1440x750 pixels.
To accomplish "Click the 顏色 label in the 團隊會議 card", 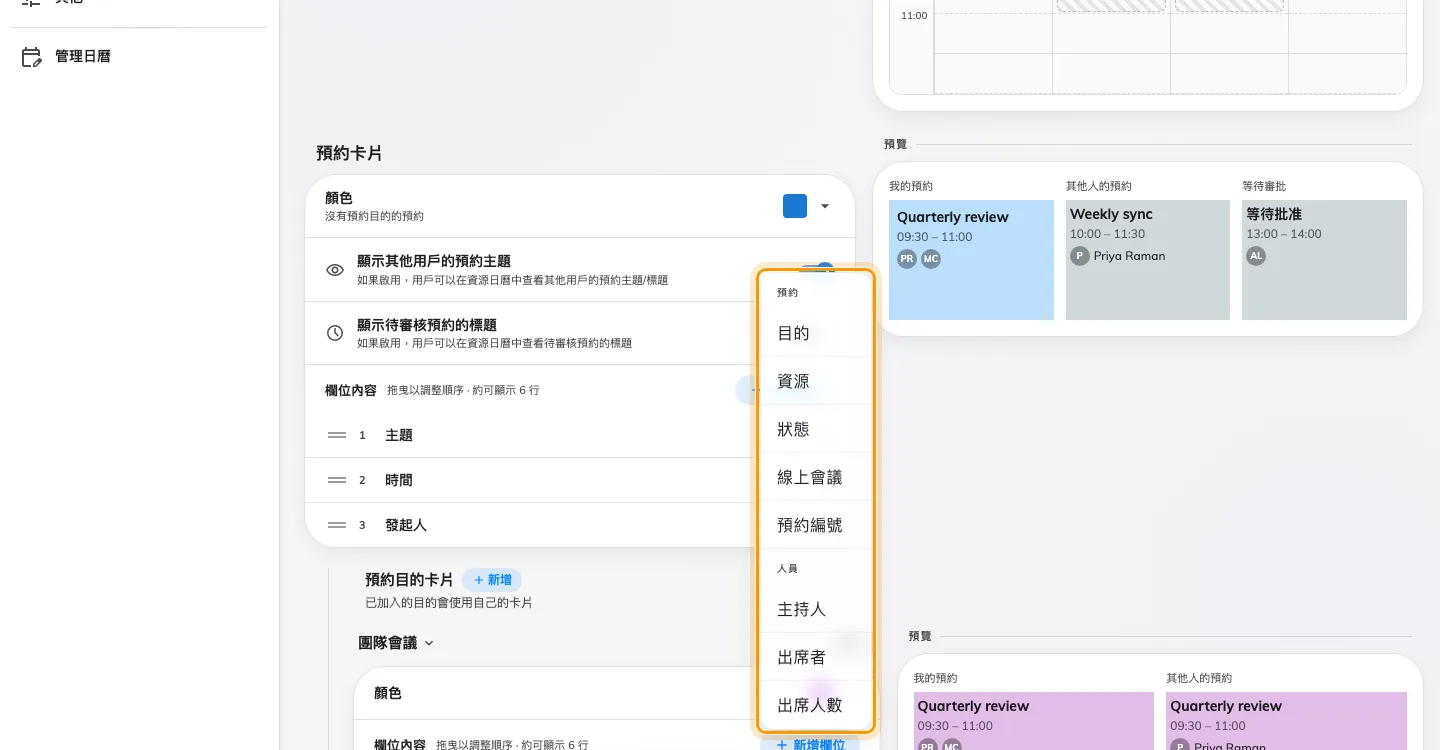I will click(x=388, y=693).
